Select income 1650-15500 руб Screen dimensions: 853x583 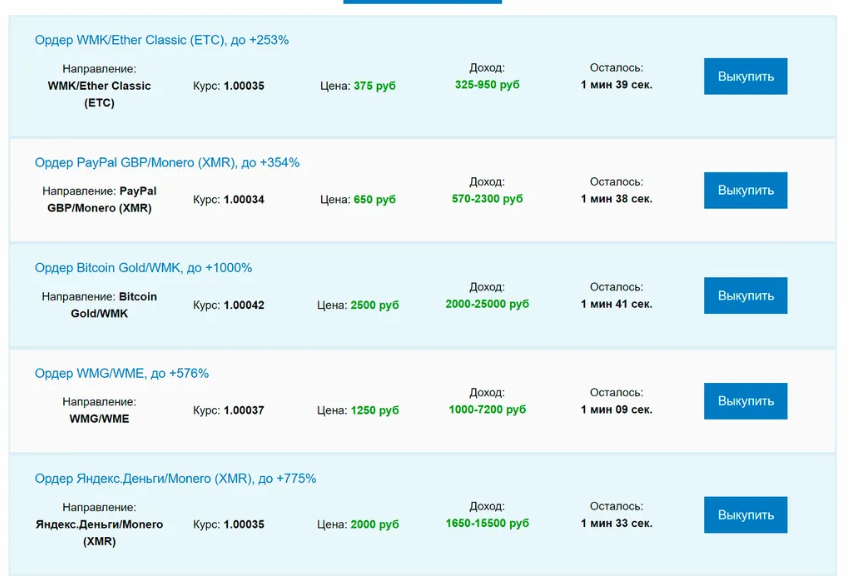[x=487, y=523]
